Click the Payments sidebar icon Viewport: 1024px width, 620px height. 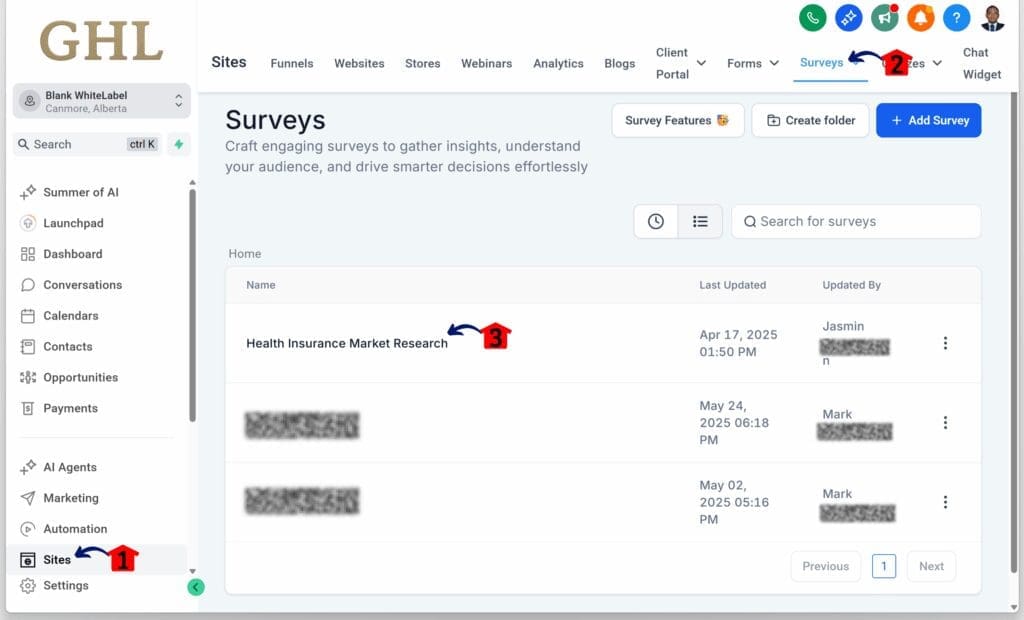(27, 408)
